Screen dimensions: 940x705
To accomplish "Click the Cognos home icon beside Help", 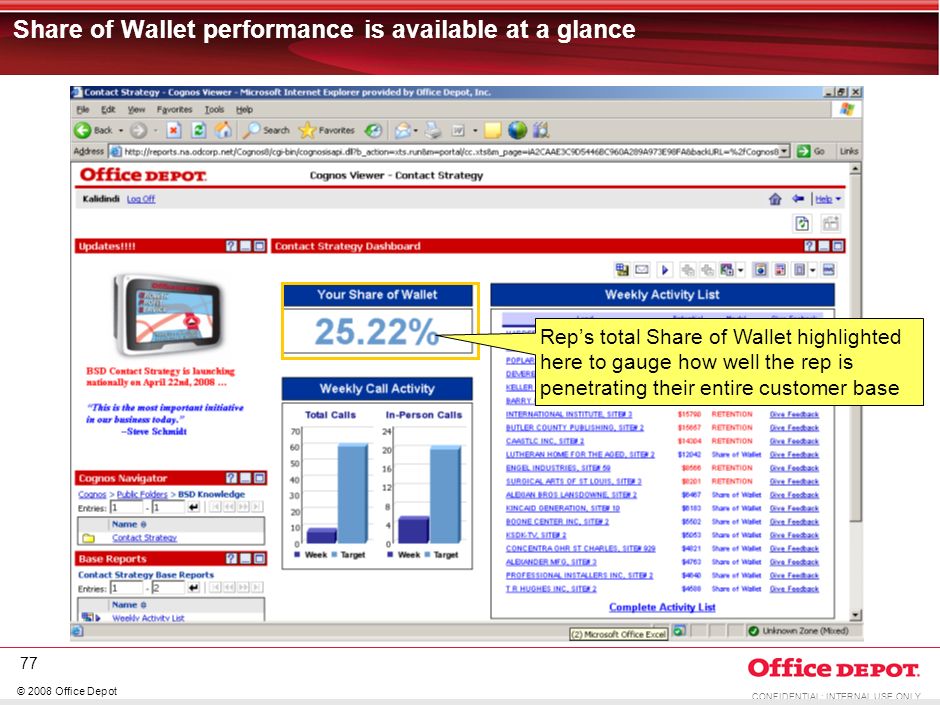I will [775, 199].
